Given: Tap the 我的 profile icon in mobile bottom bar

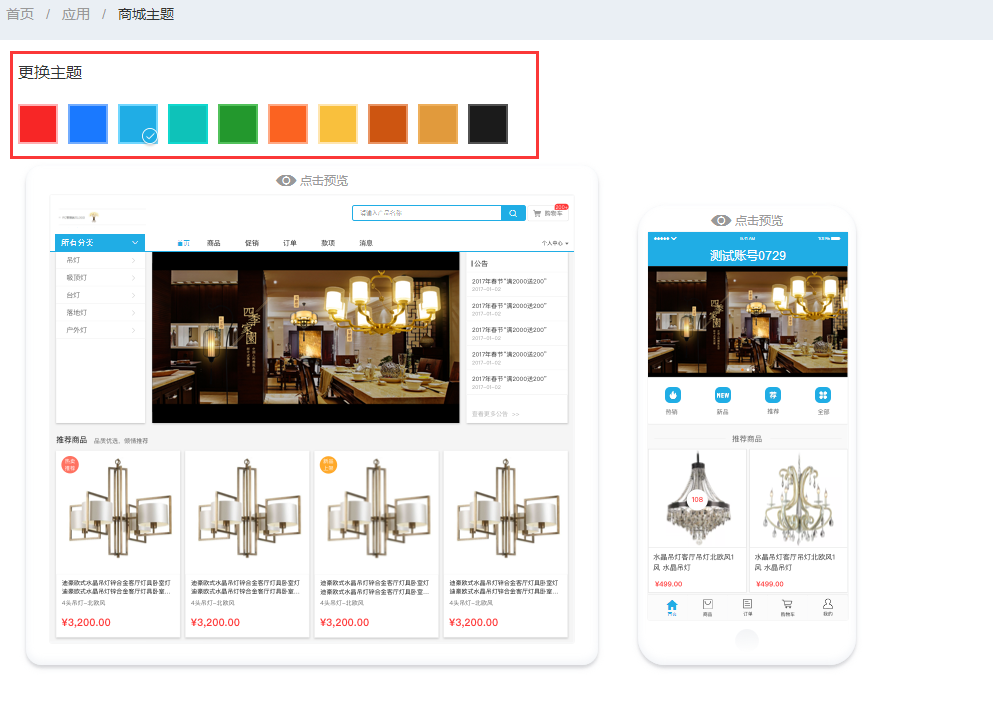Looking at the screenshot, I should (828, 605).
